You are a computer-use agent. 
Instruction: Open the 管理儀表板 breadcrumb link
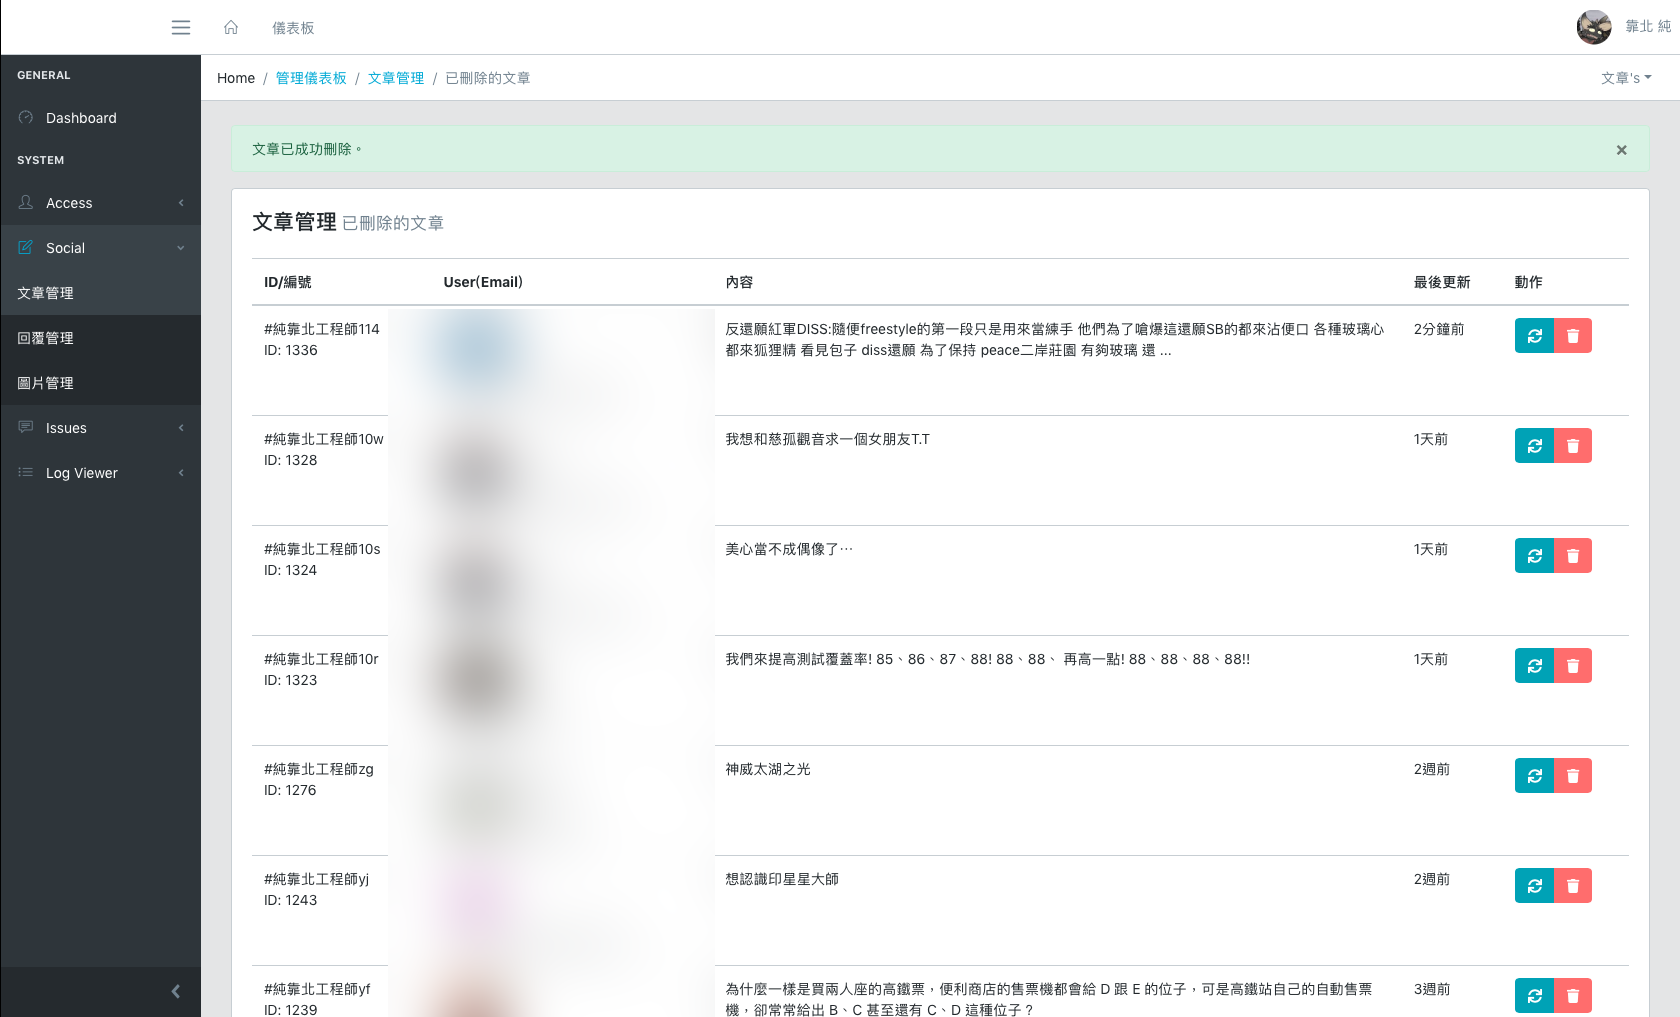[311, 78]
